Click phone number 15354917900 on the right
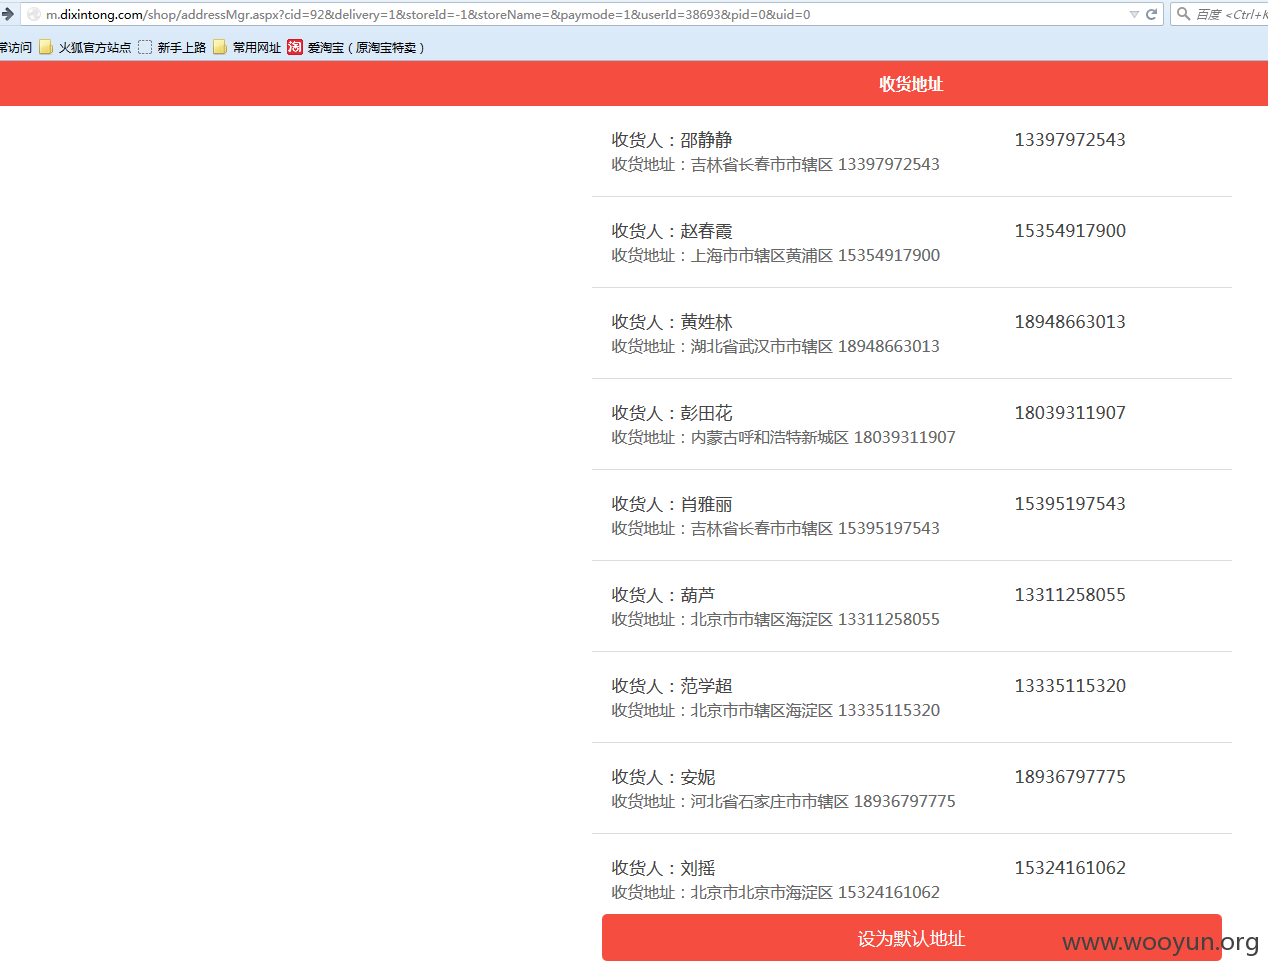This screenshot has width=1268, height=971. (1070, 231)
